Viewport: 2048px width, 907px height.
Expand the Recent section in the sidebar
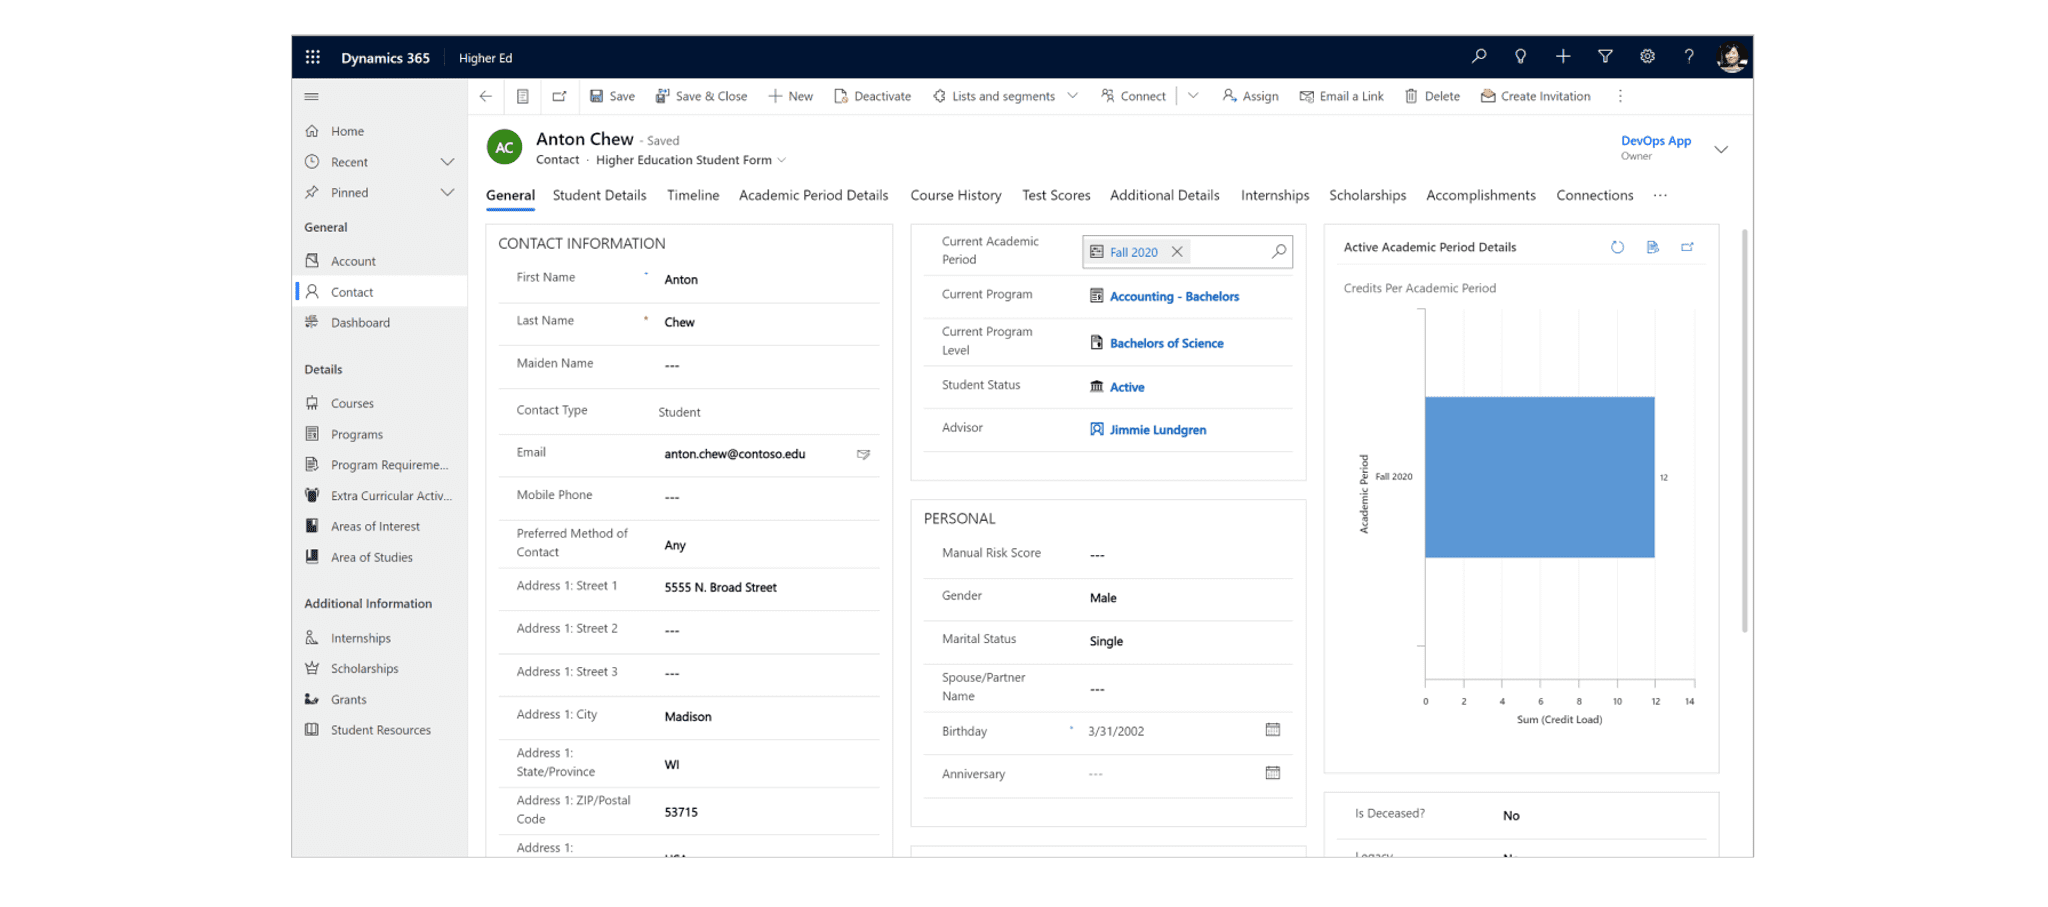447,161
